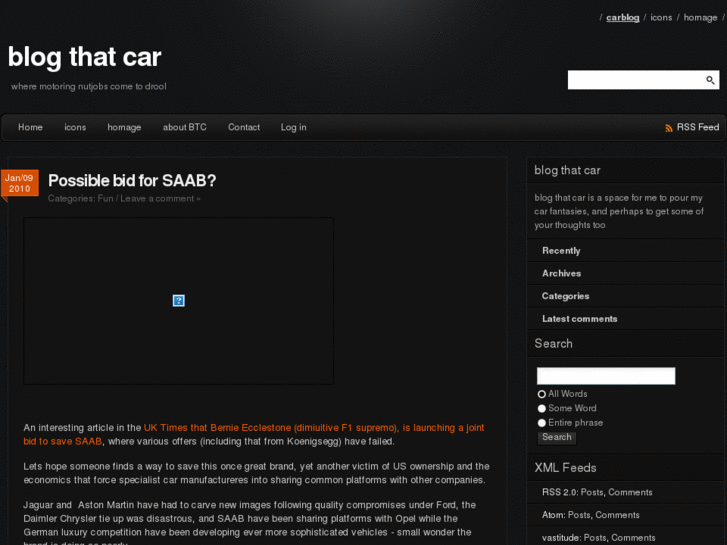Expand the Recently sidebar section
727x545 pixels.
point(561,250)
